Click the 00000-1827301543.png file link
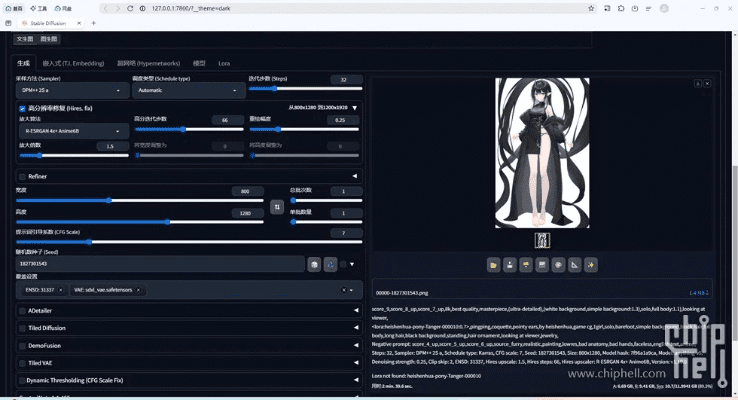This screenshot has height=400, width=738. tap(402, 293)
